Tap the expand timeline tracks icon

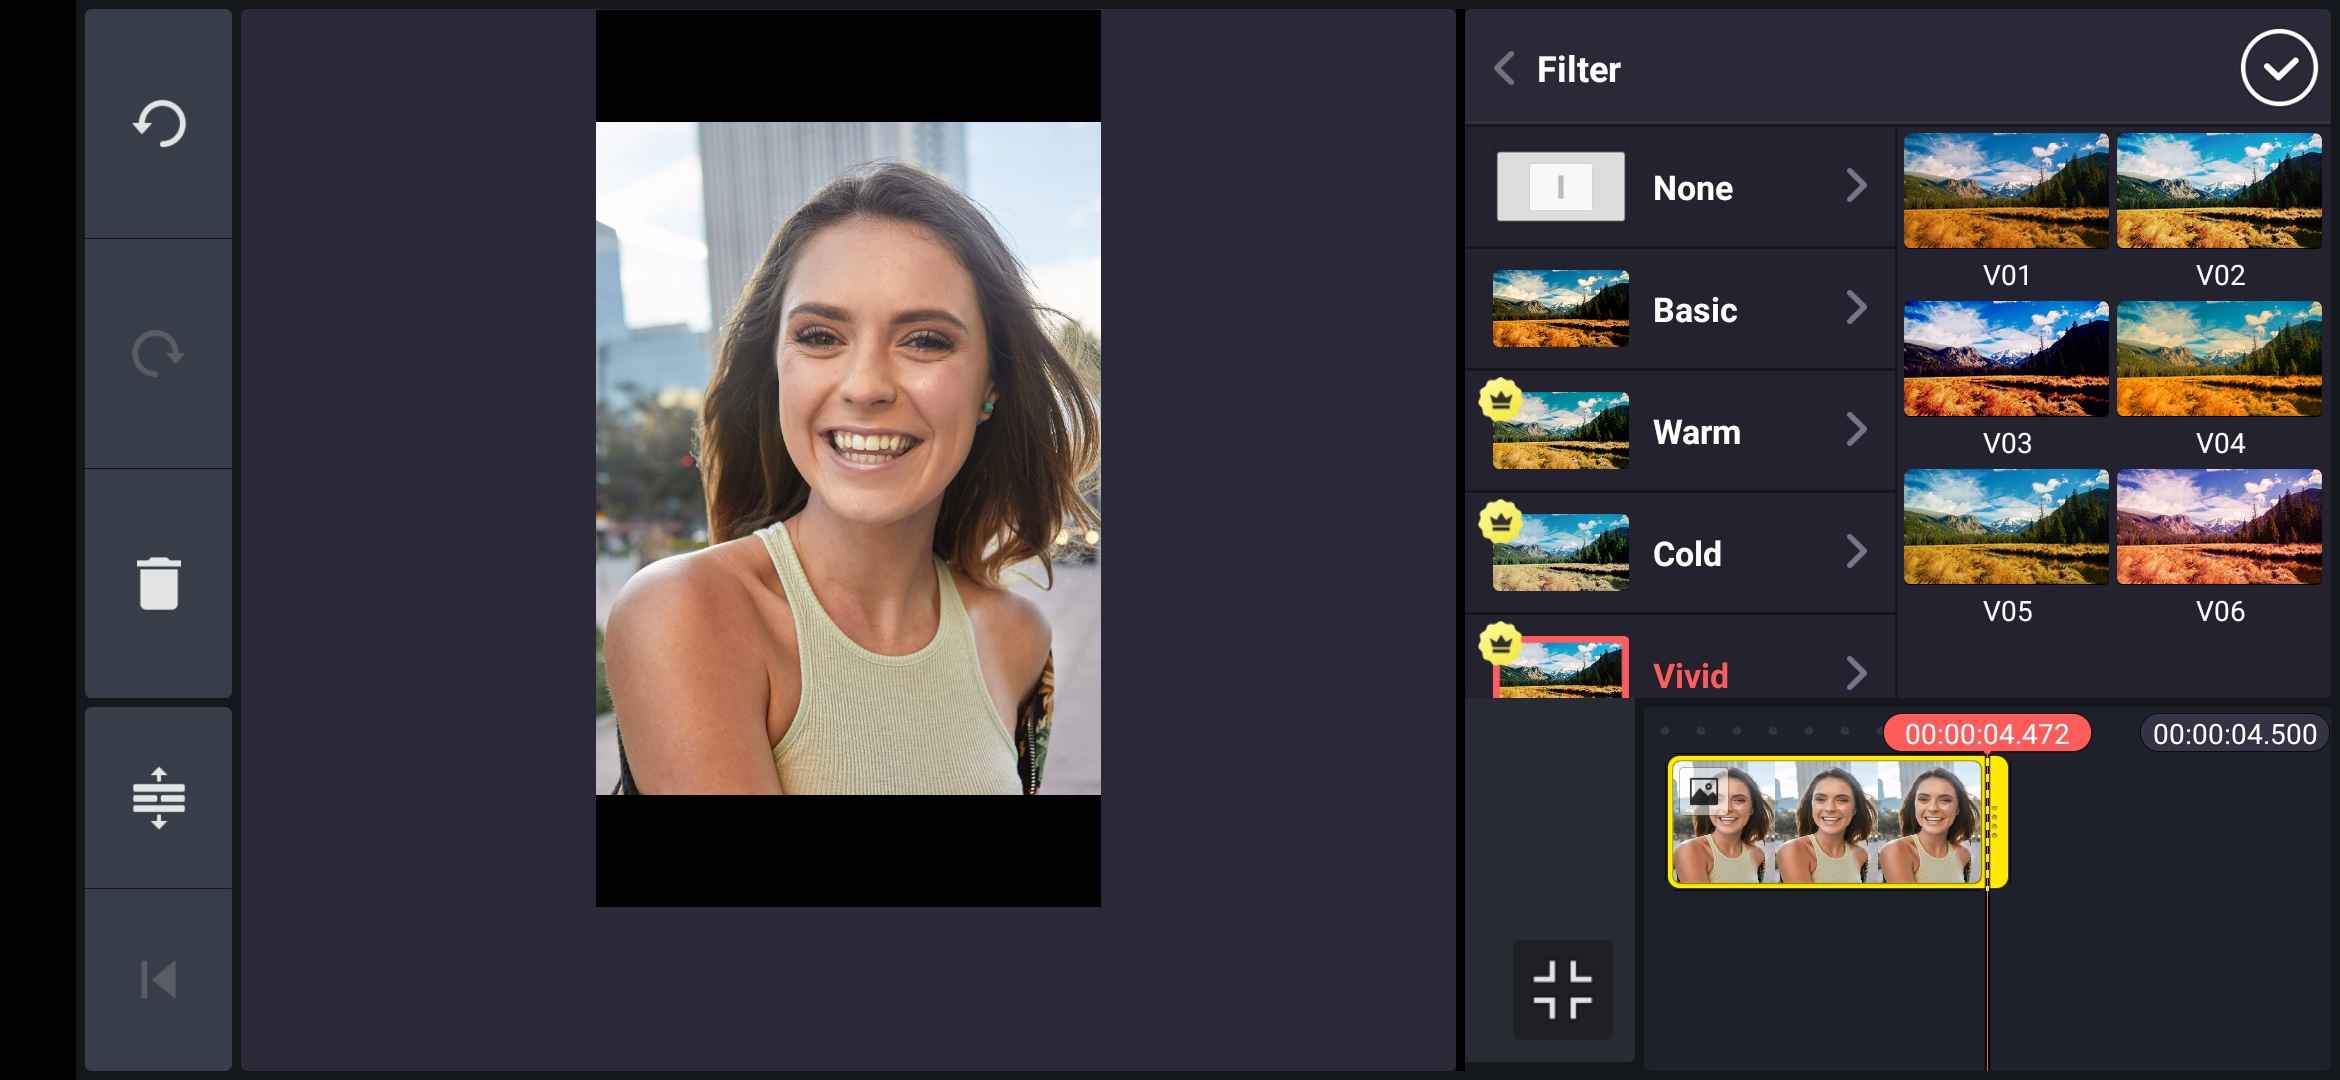point(159,798)
